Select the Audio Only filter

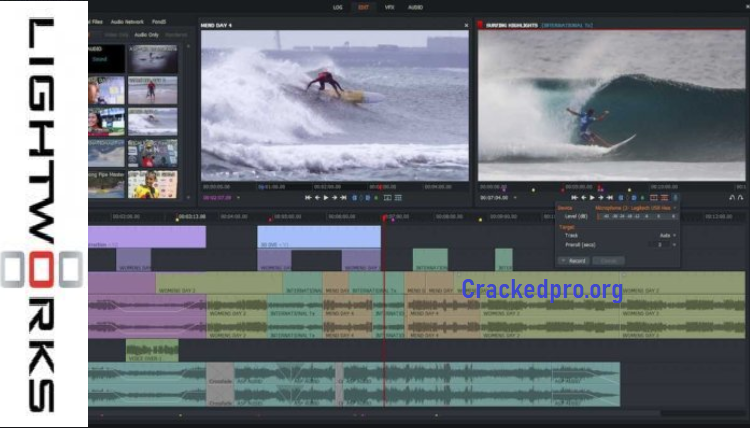click(x=146, y=35)
